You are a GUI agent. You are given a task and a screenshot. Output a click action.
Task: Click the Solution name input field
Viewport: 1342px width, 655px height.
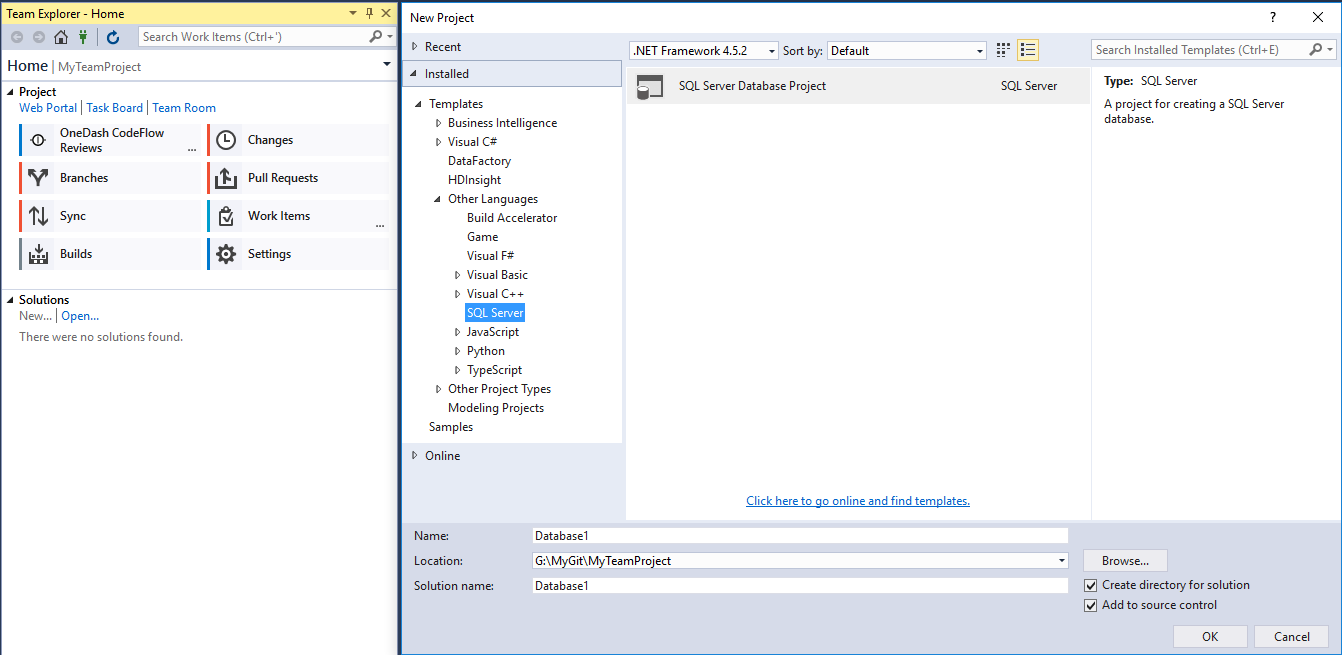(800, 586)
